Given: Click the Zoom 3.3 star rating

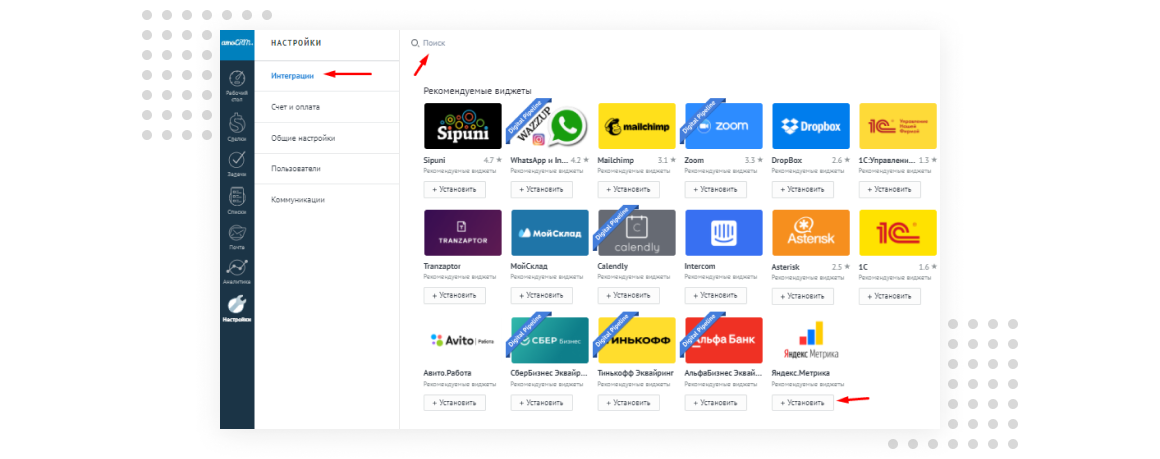Looking at the screenshot, I should pos(754,160).
